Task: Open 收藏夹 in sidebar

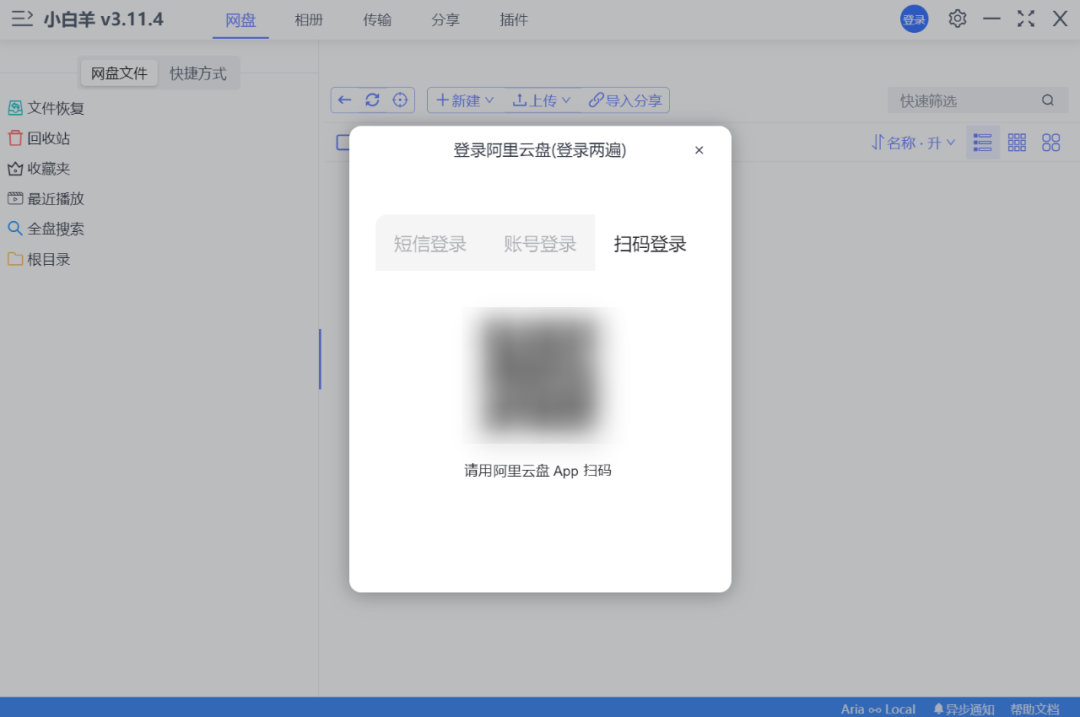Action: (x=39, y=169)
